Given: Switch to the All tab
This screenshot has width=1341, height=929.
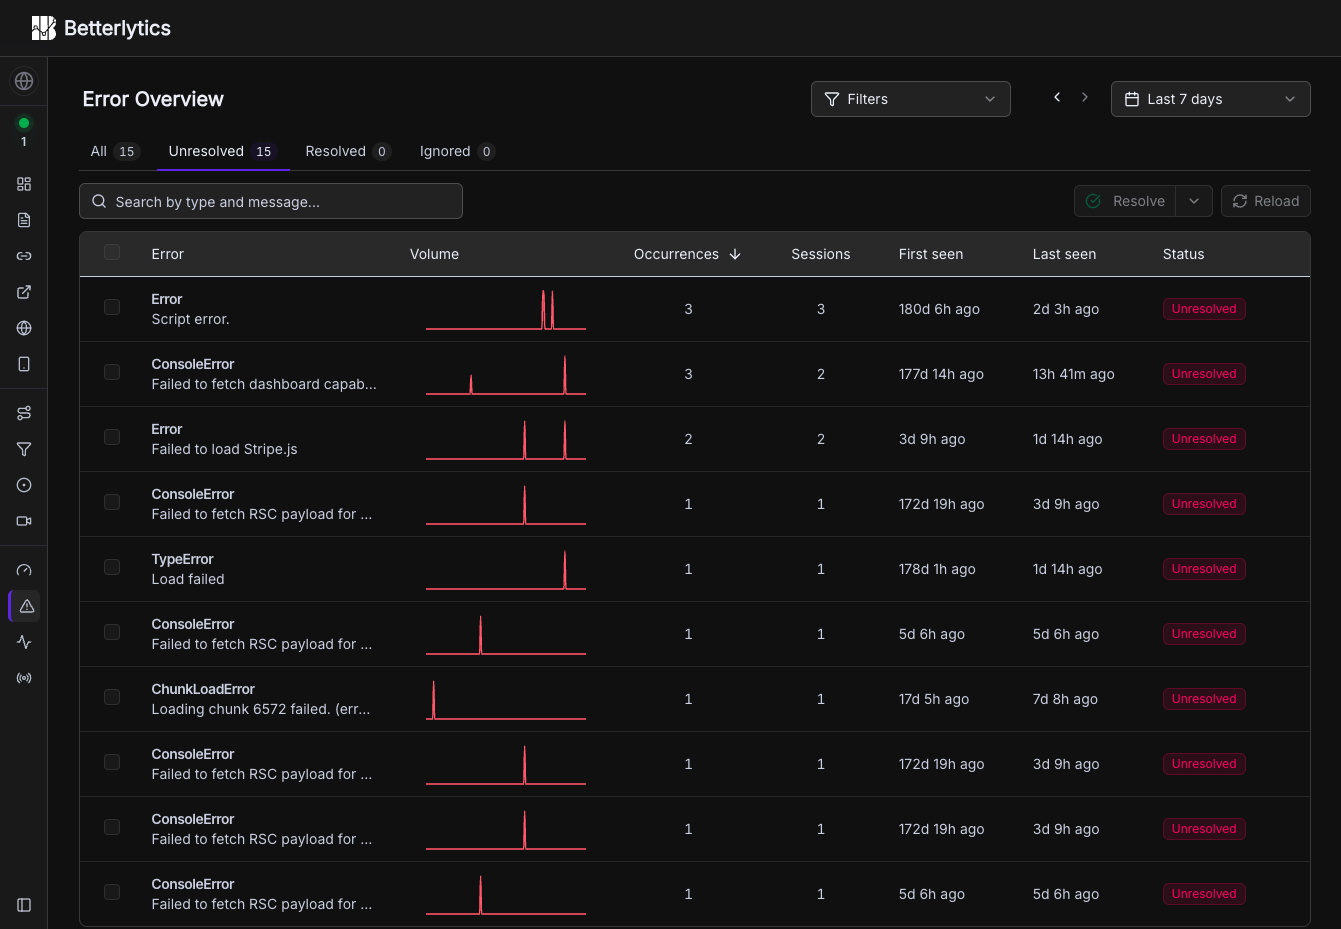Looking at the screenshot, I should point(114,151).
